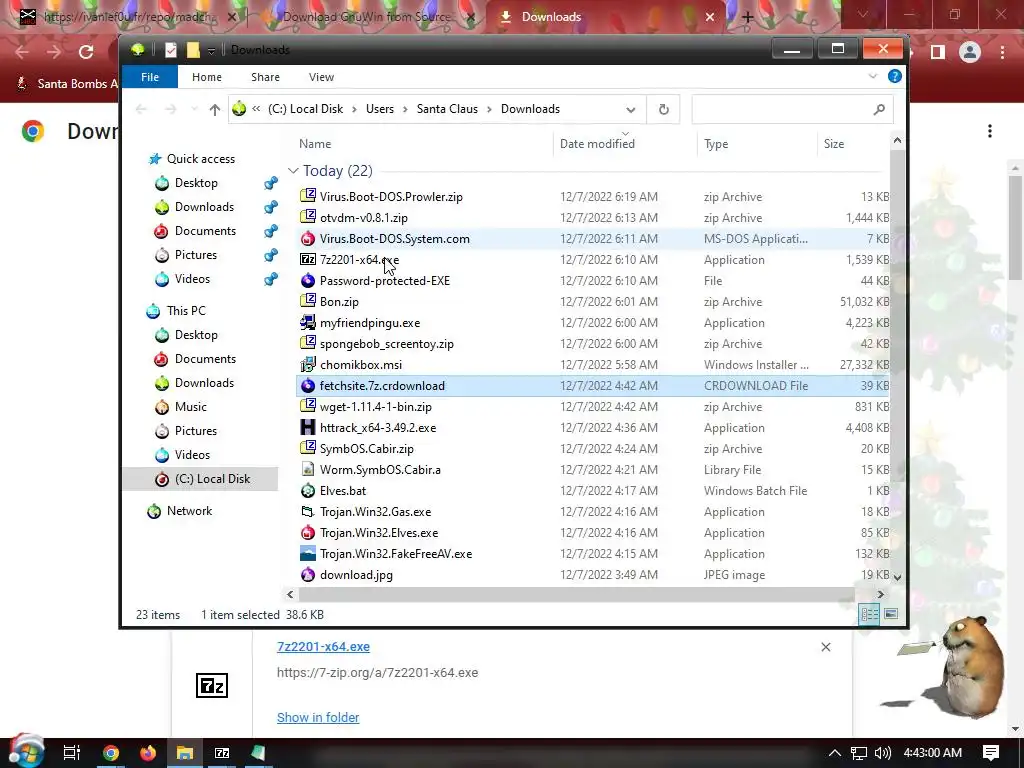The height and width of the screenshot is (768, 1024).
Task: Select Documents under Quick access
Action: tap(205, 231)
